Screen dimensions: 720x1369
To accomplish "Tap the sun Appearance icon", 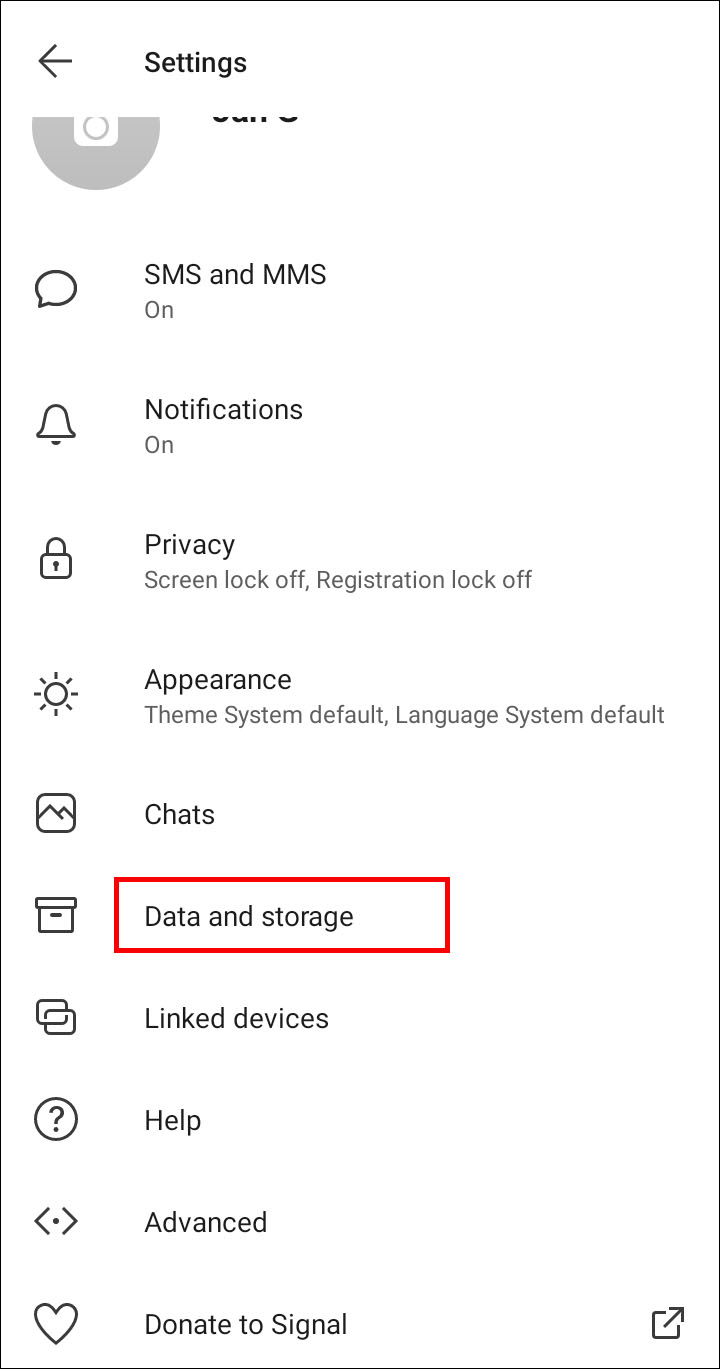I will [x=56, y=695].
